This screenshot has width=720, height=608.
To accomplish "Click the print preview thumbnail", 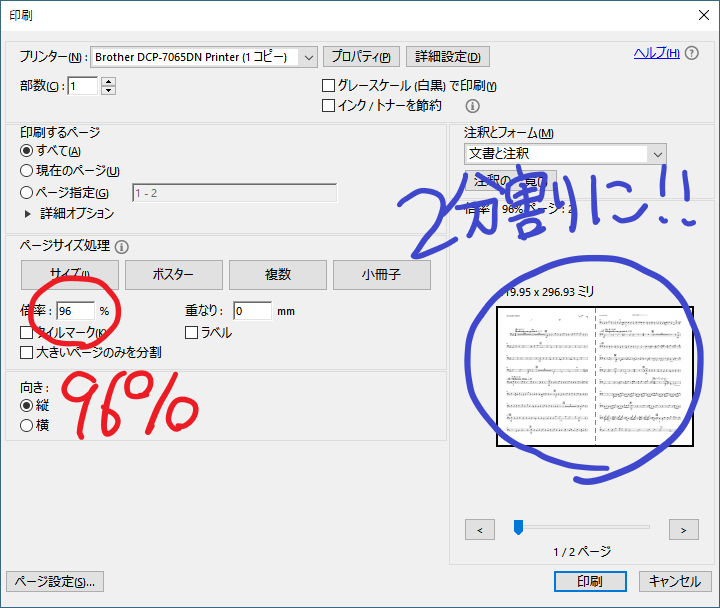I will pos(595,376).
